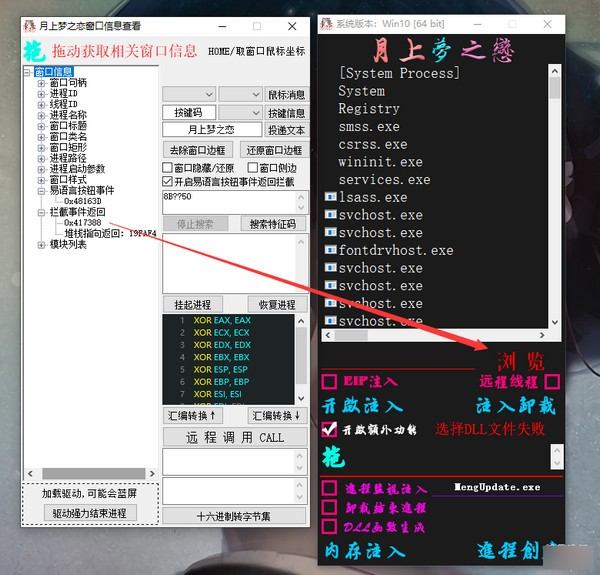
Task: Select services.exe in process list
Action: coord(385,179)
